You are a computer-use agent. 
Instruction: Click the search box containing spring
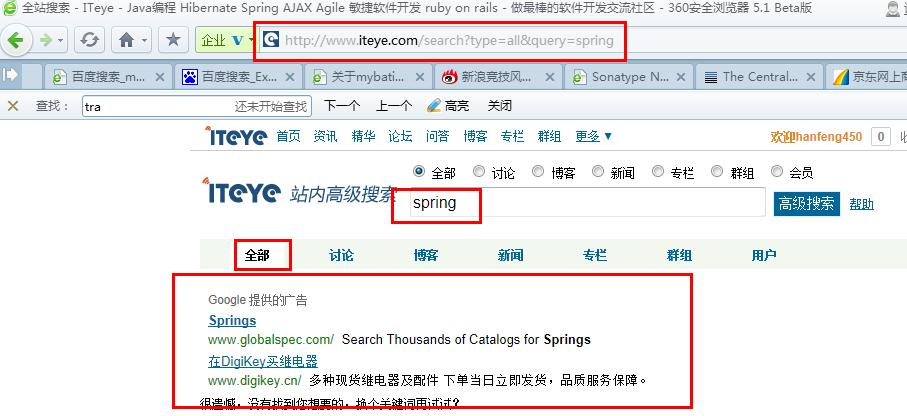(x=588, y=203)
